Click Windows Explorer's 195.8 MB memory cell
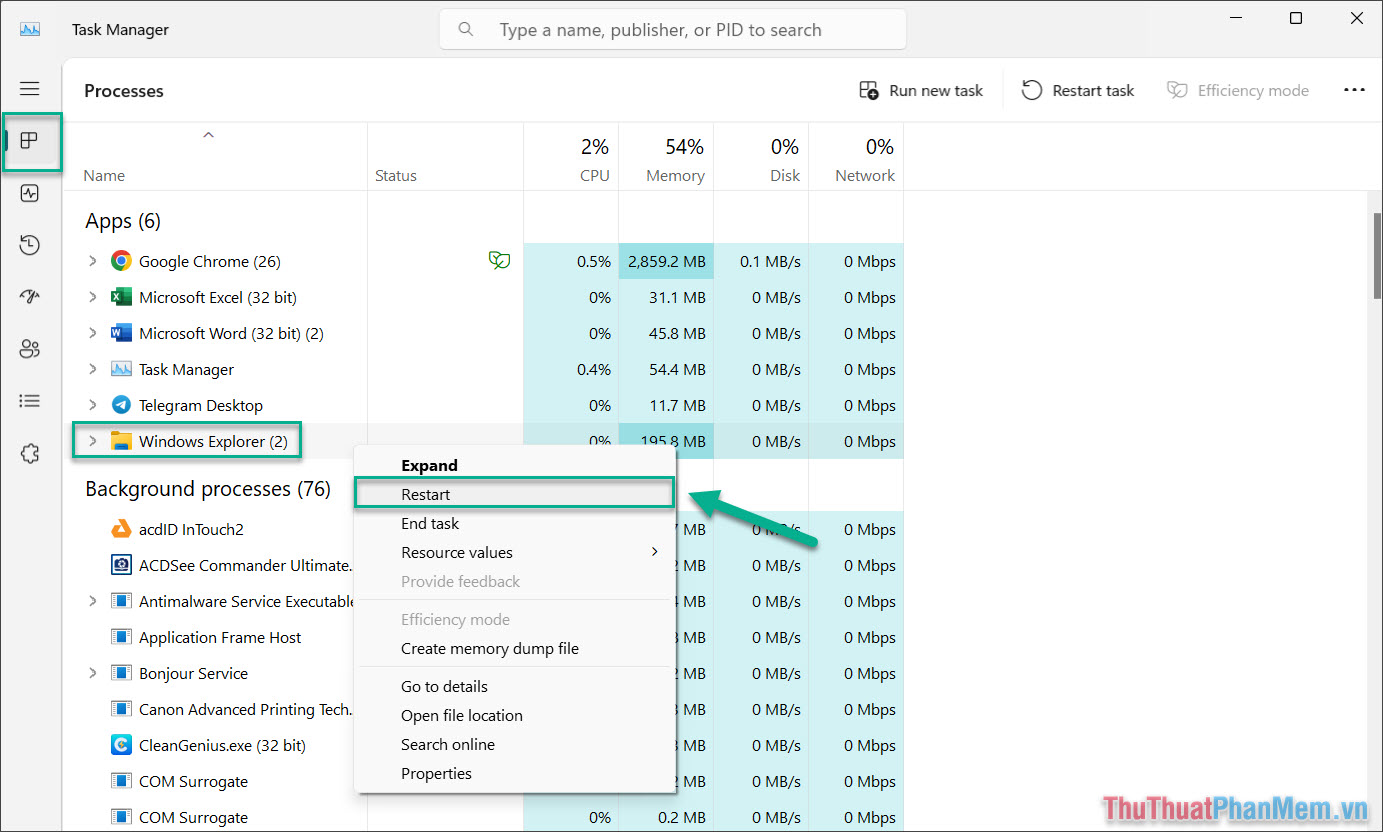The width and height of the screenshot is (1383, 832). click(x=666, y=441)
